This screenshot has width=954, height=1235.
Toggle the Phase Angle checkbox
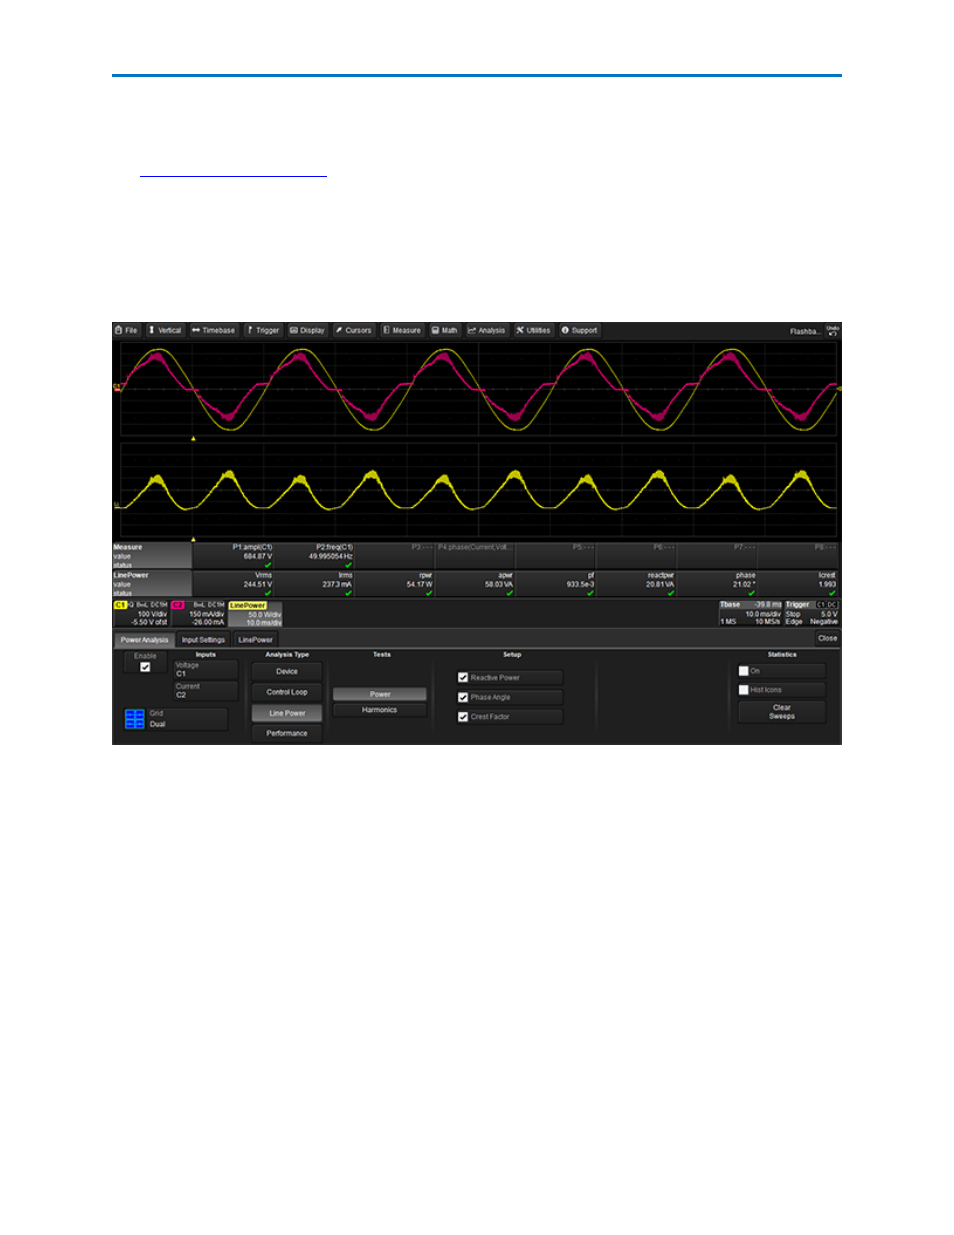point(463,697)
